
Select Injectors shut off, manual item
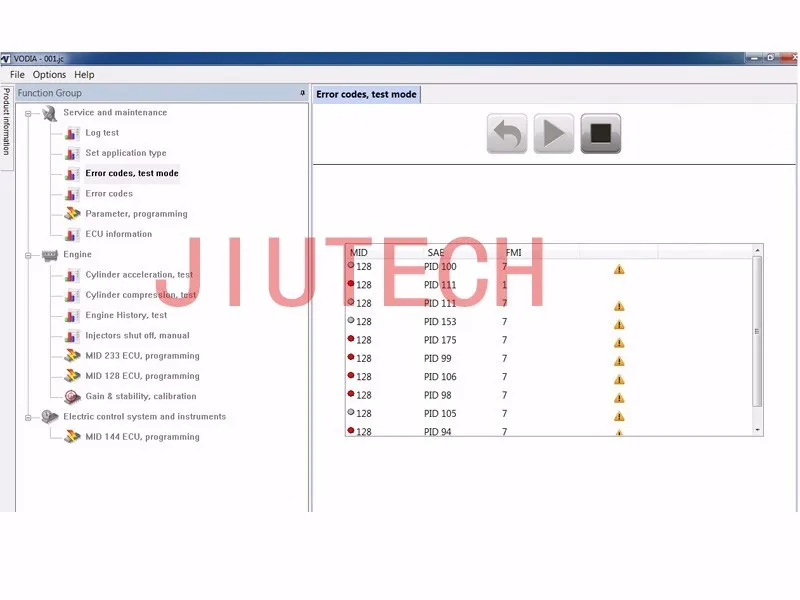click(137, 336)
